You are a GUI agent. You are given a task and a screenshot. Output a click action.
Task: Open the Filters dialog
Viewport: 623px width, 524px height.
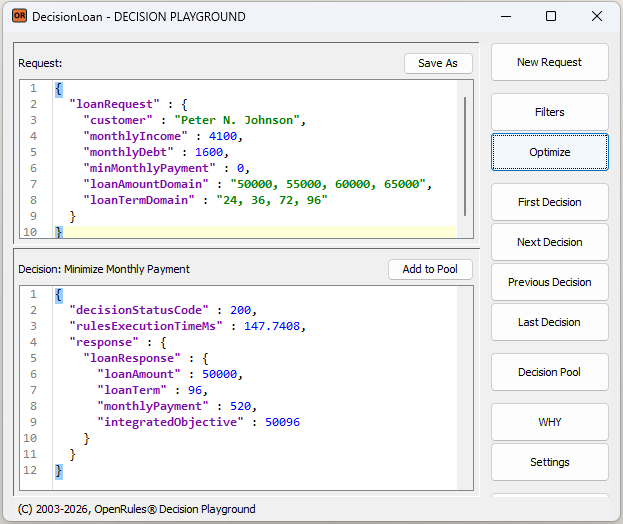(549, 112)
